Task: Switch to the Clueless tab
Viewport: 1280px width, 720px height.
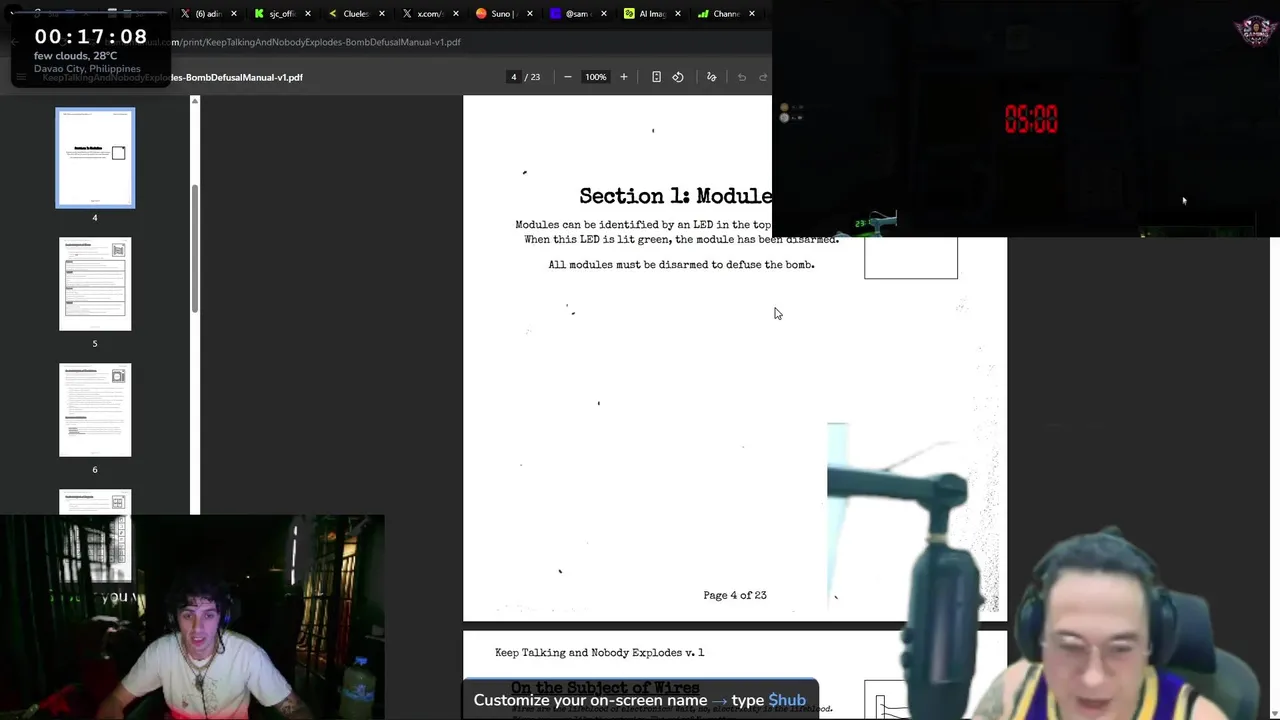Action: pos(349,14)
